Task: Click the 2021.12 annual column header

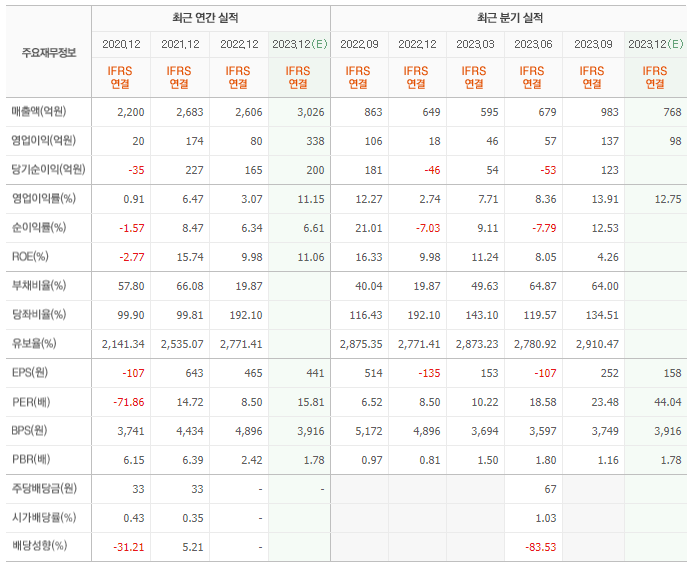Action: pos(180,44)
